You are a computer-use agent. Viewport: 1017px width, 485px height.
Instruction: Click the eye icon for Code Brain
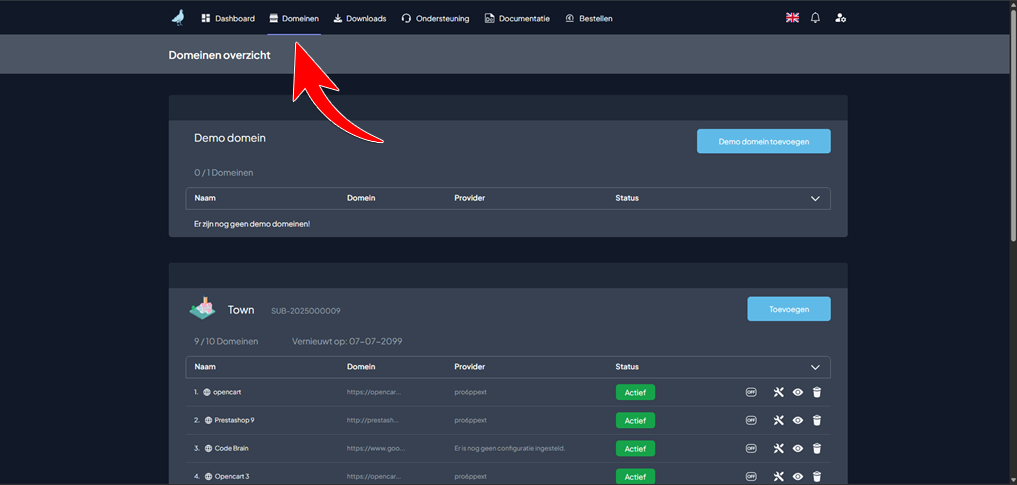pos(797,448)
